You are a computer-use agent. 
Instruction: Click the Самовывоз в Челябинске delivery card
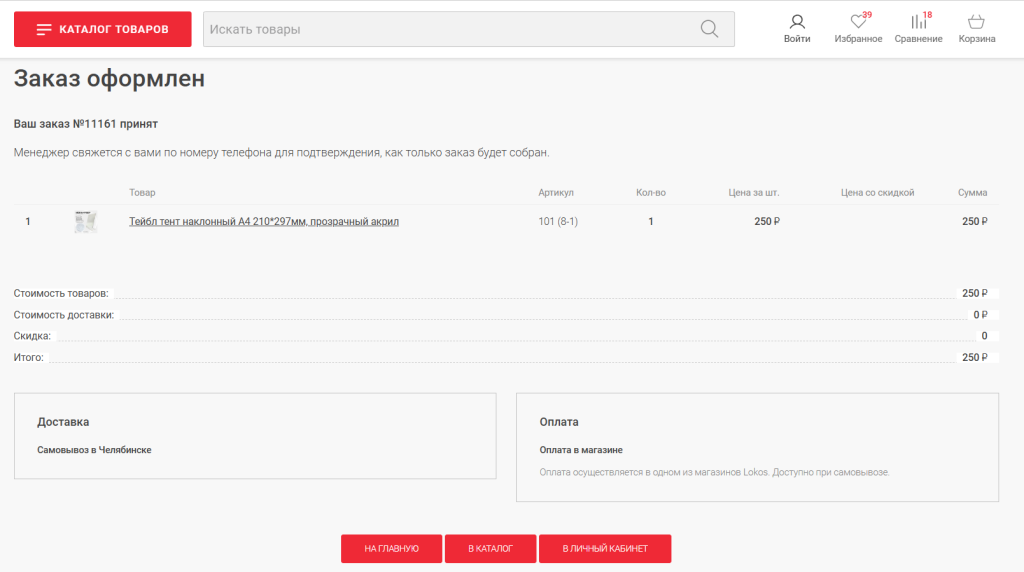255,436
